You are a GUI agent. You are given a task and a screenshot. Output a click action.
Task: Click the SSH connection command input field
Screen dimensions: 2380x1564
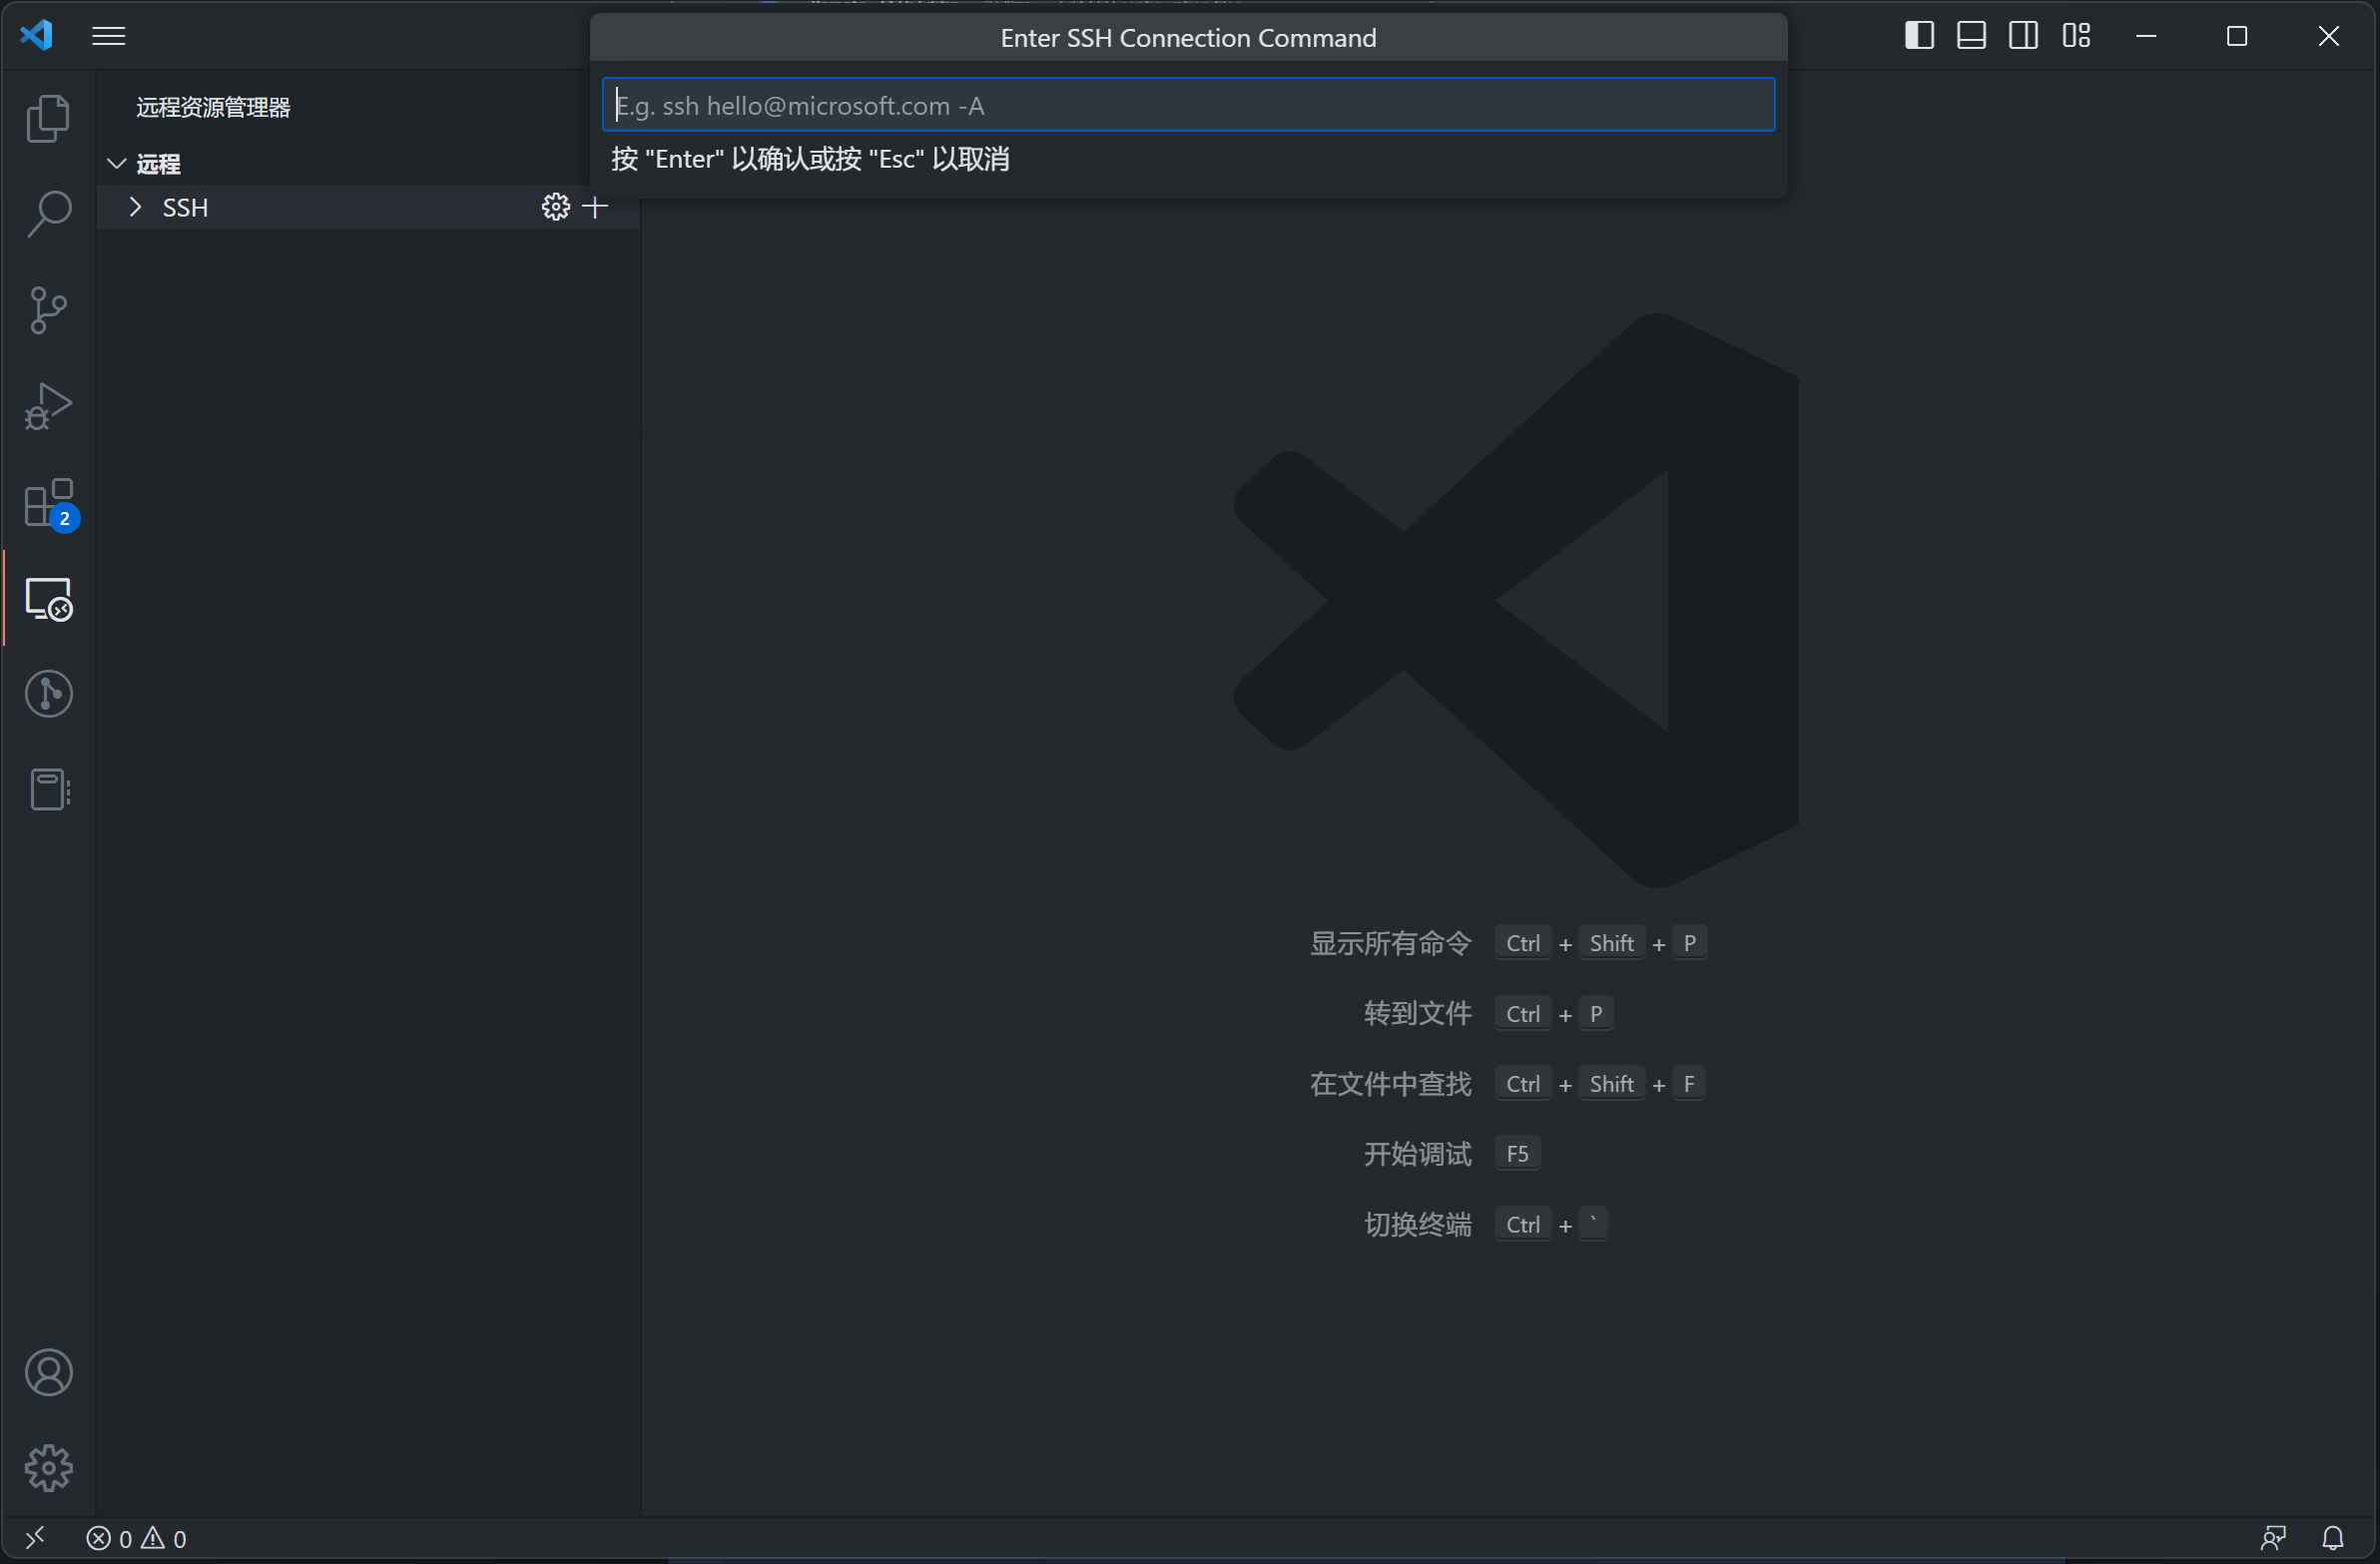point(1188,105)
